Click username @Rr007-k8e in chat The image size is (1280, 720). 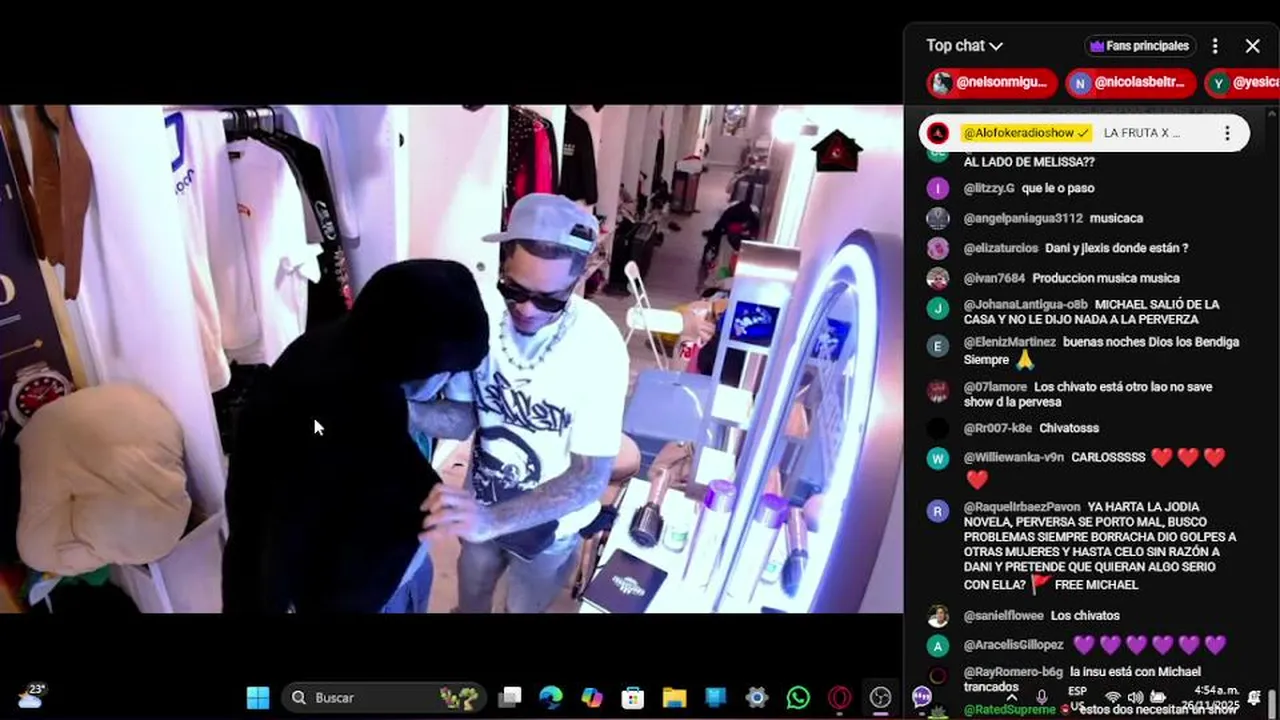pyautogui.click(x=997, y=428)
